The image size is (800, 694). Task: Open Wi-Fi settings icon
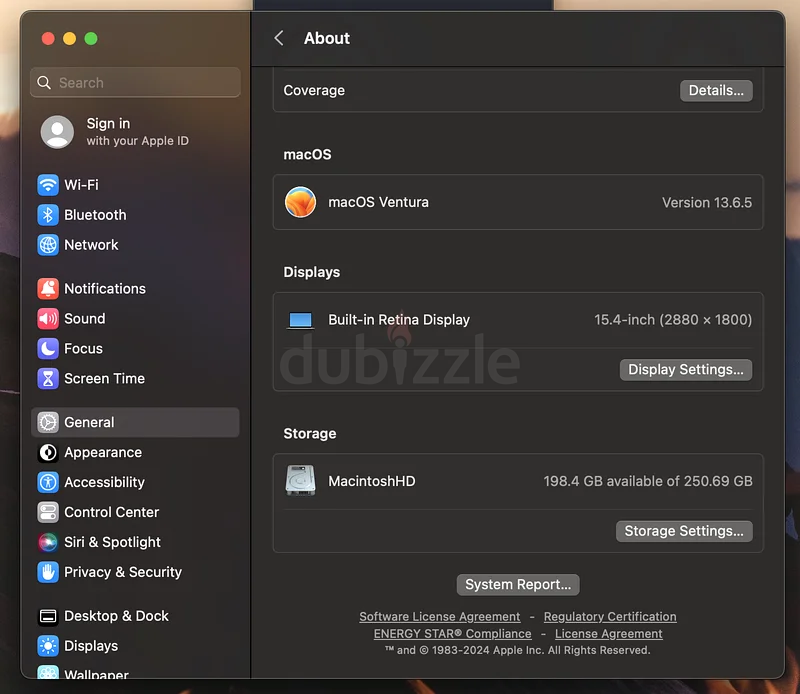[48, 185]
